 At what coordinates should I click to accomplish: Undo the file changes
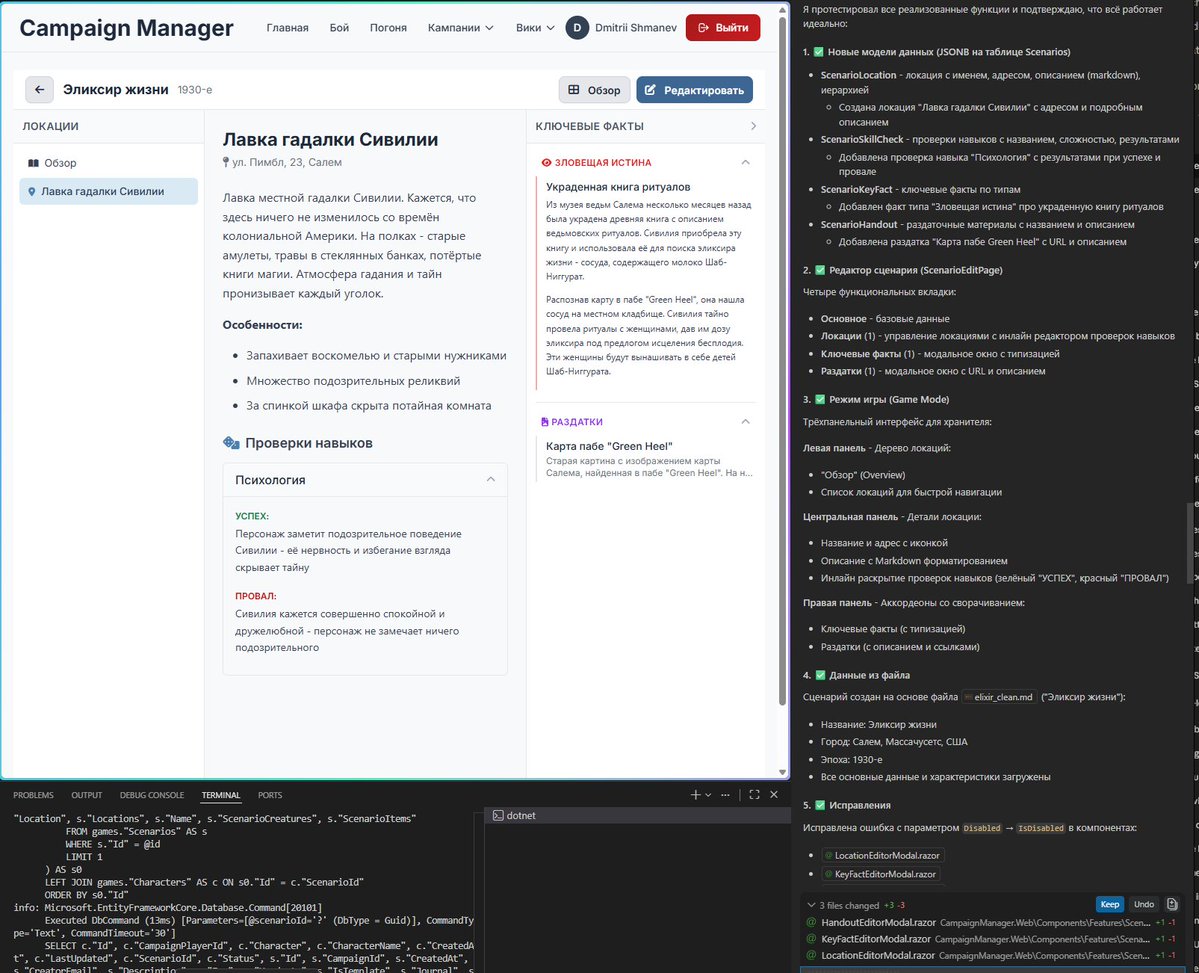(x=1144, y=904)
